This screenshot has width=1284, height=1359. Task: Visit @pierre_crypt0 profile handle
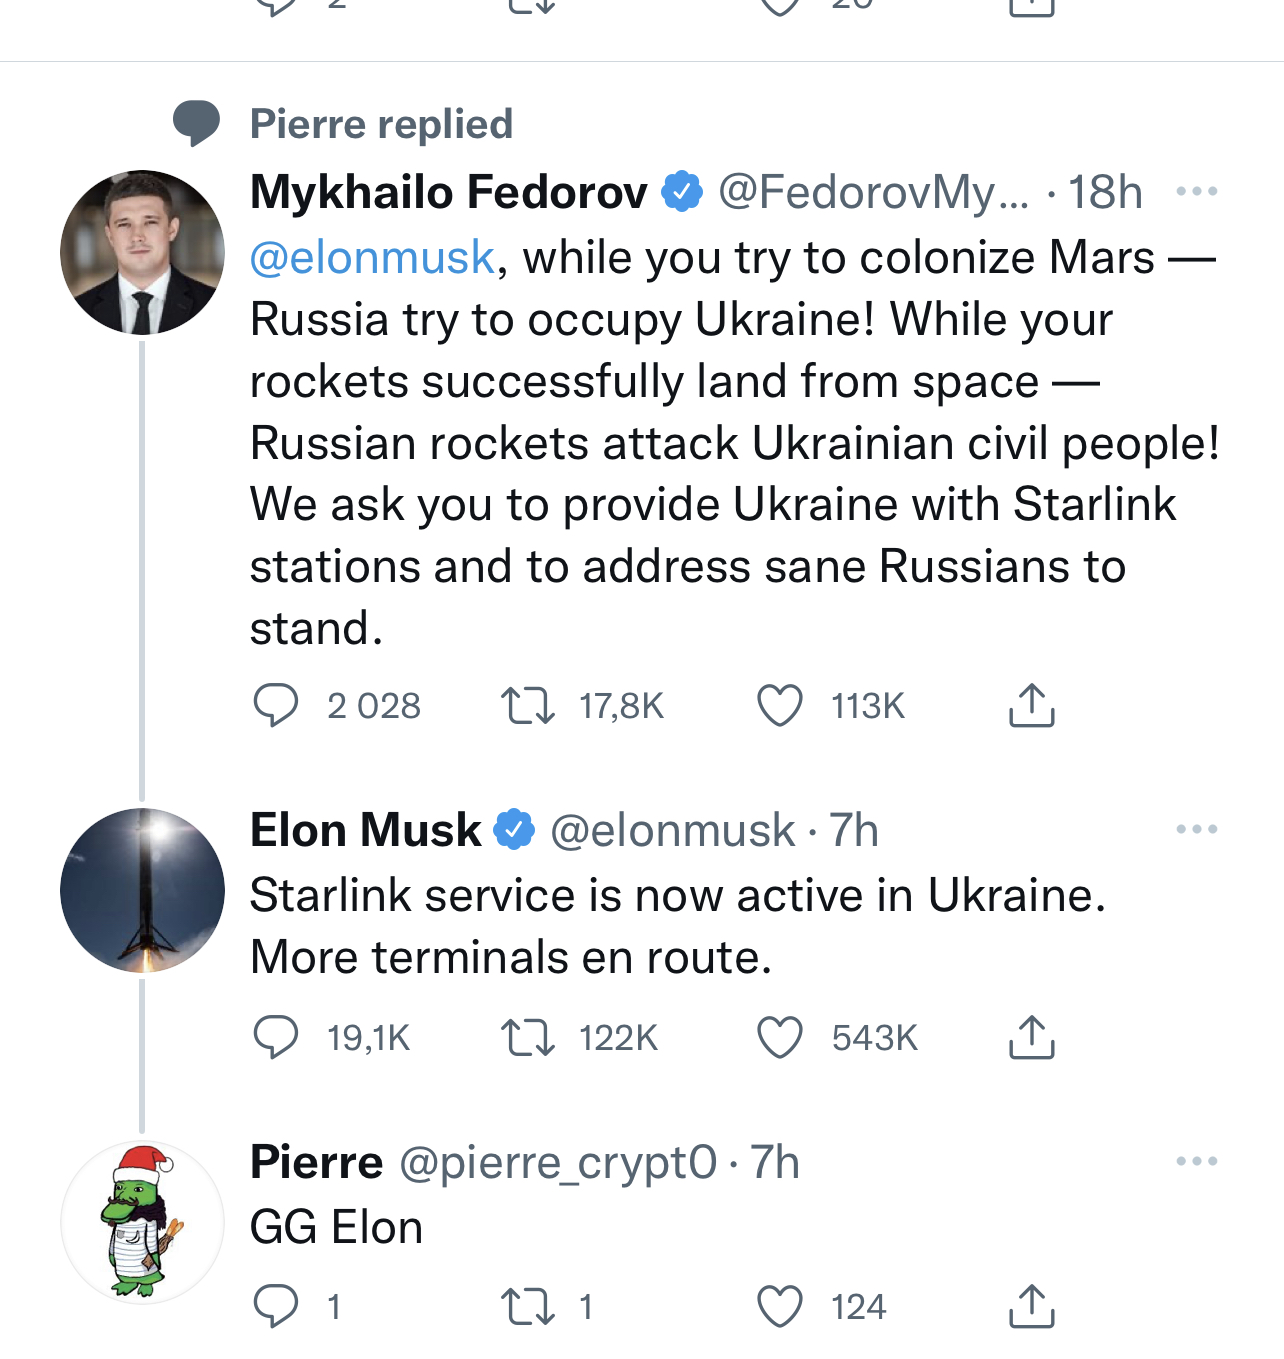point(558,1163)
